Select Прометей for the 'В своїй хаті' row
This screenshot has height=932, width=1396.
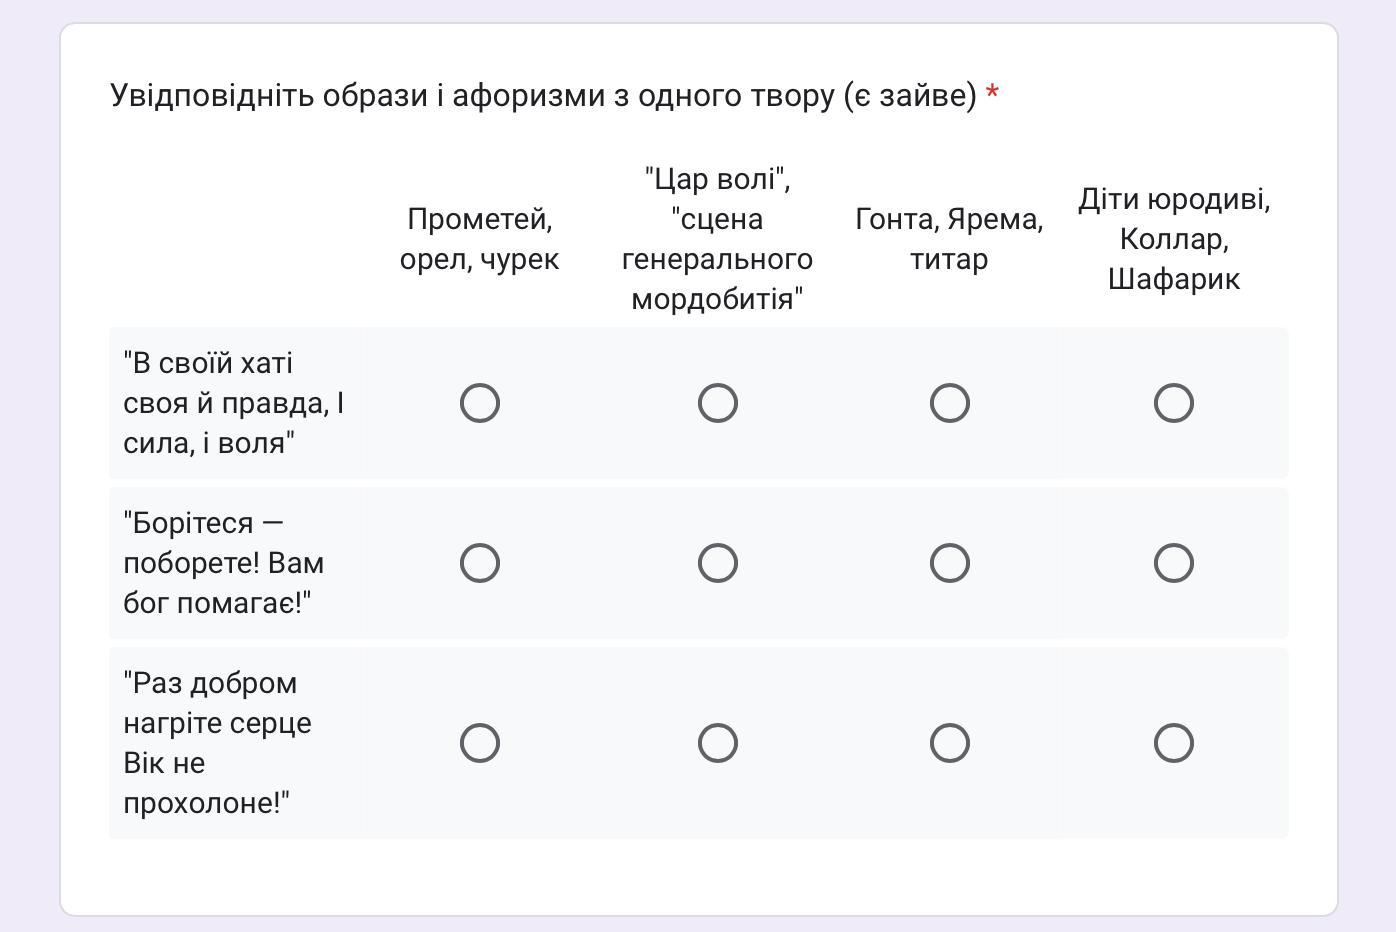(480, 403)
